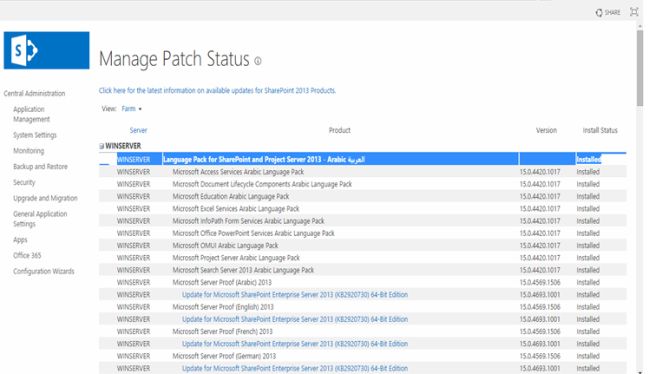Click the Version column header
The height and width of the screenshot is (374, 650).
[546, 130]
